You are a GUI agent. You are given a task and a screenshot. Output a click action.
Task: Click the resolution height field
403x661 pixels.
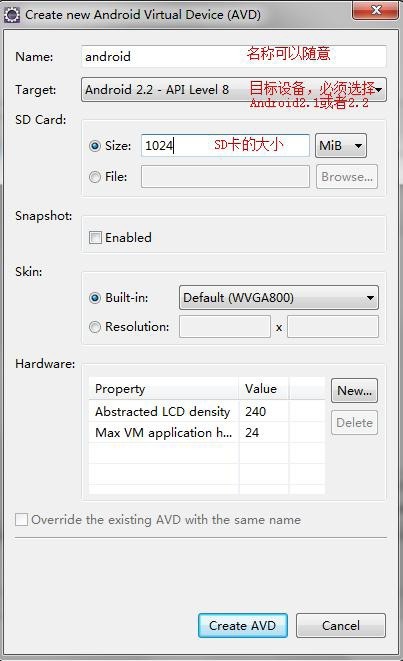click(333, 327)
